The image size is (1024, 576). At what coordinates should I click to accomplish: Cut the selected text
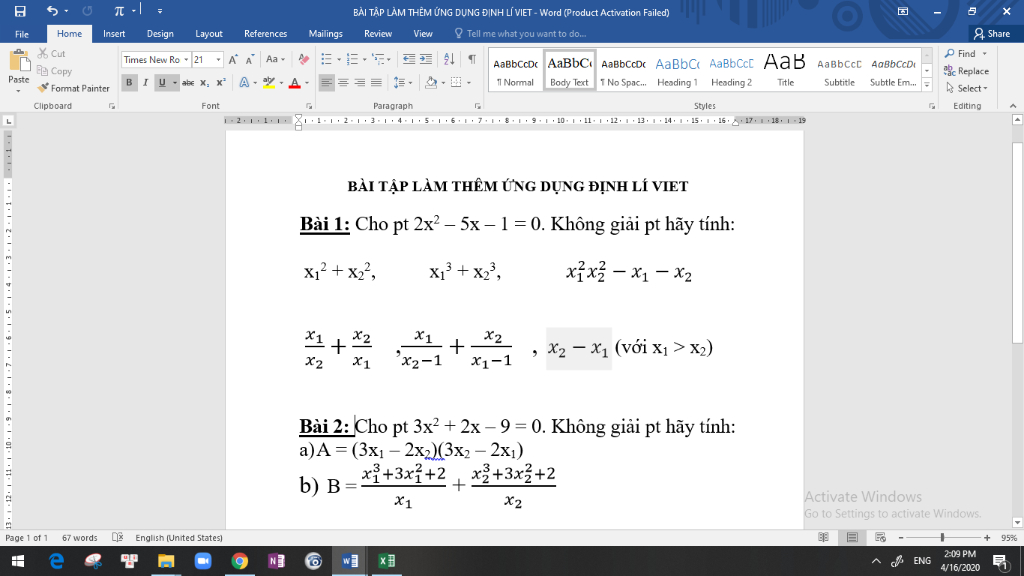[52, 54]
